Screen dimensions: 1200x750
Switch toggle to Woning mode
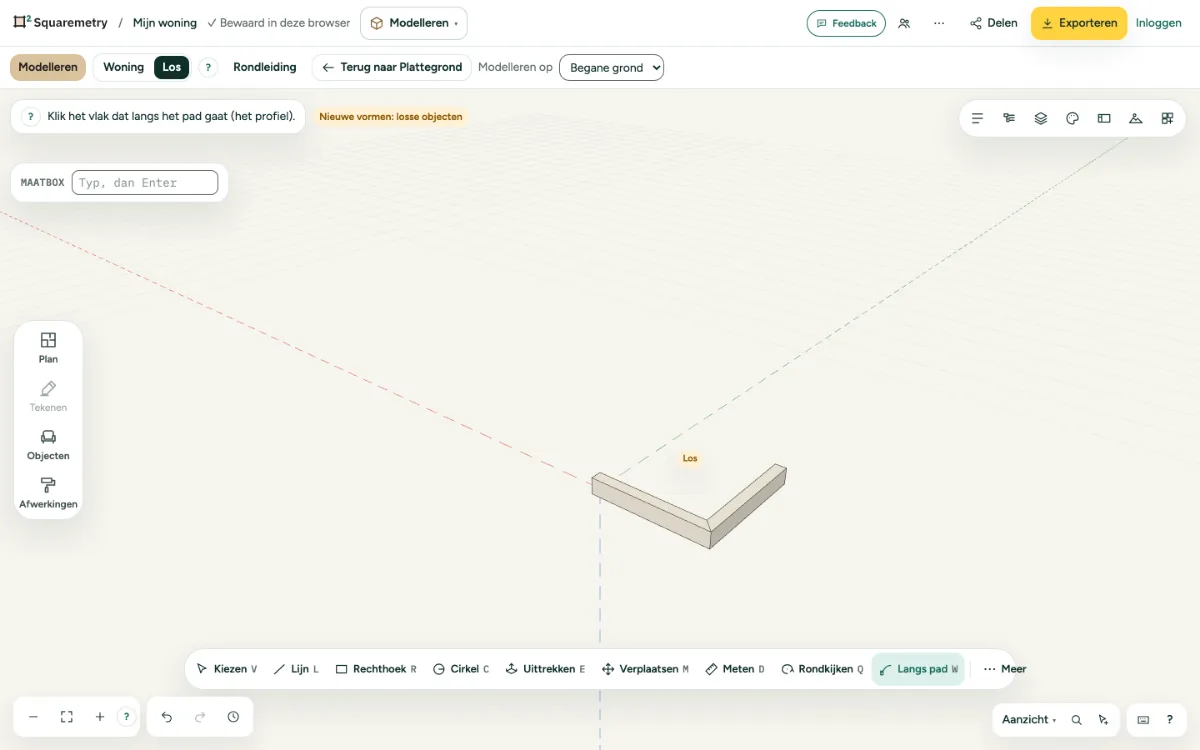[x=124, y=67]
